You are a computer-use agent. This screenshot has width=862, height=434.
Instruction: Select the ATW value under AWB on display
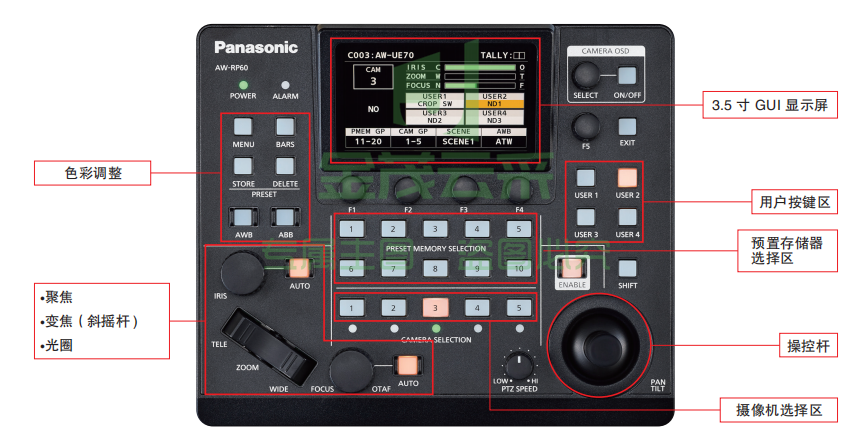coord(504,141)
